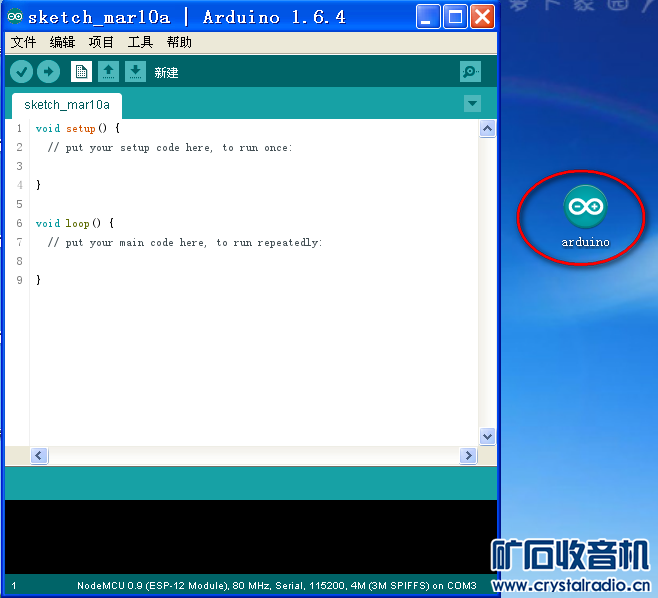Click empty line 3 in the editor

click(x=254, y=166)
